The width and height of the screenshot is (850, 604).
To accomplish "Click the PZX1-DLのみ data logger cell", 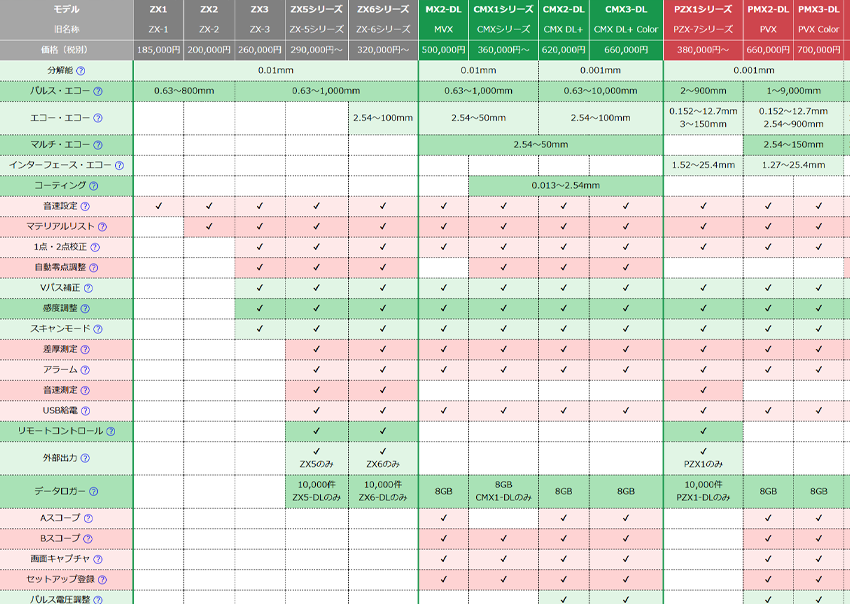I will pos(703,492).
